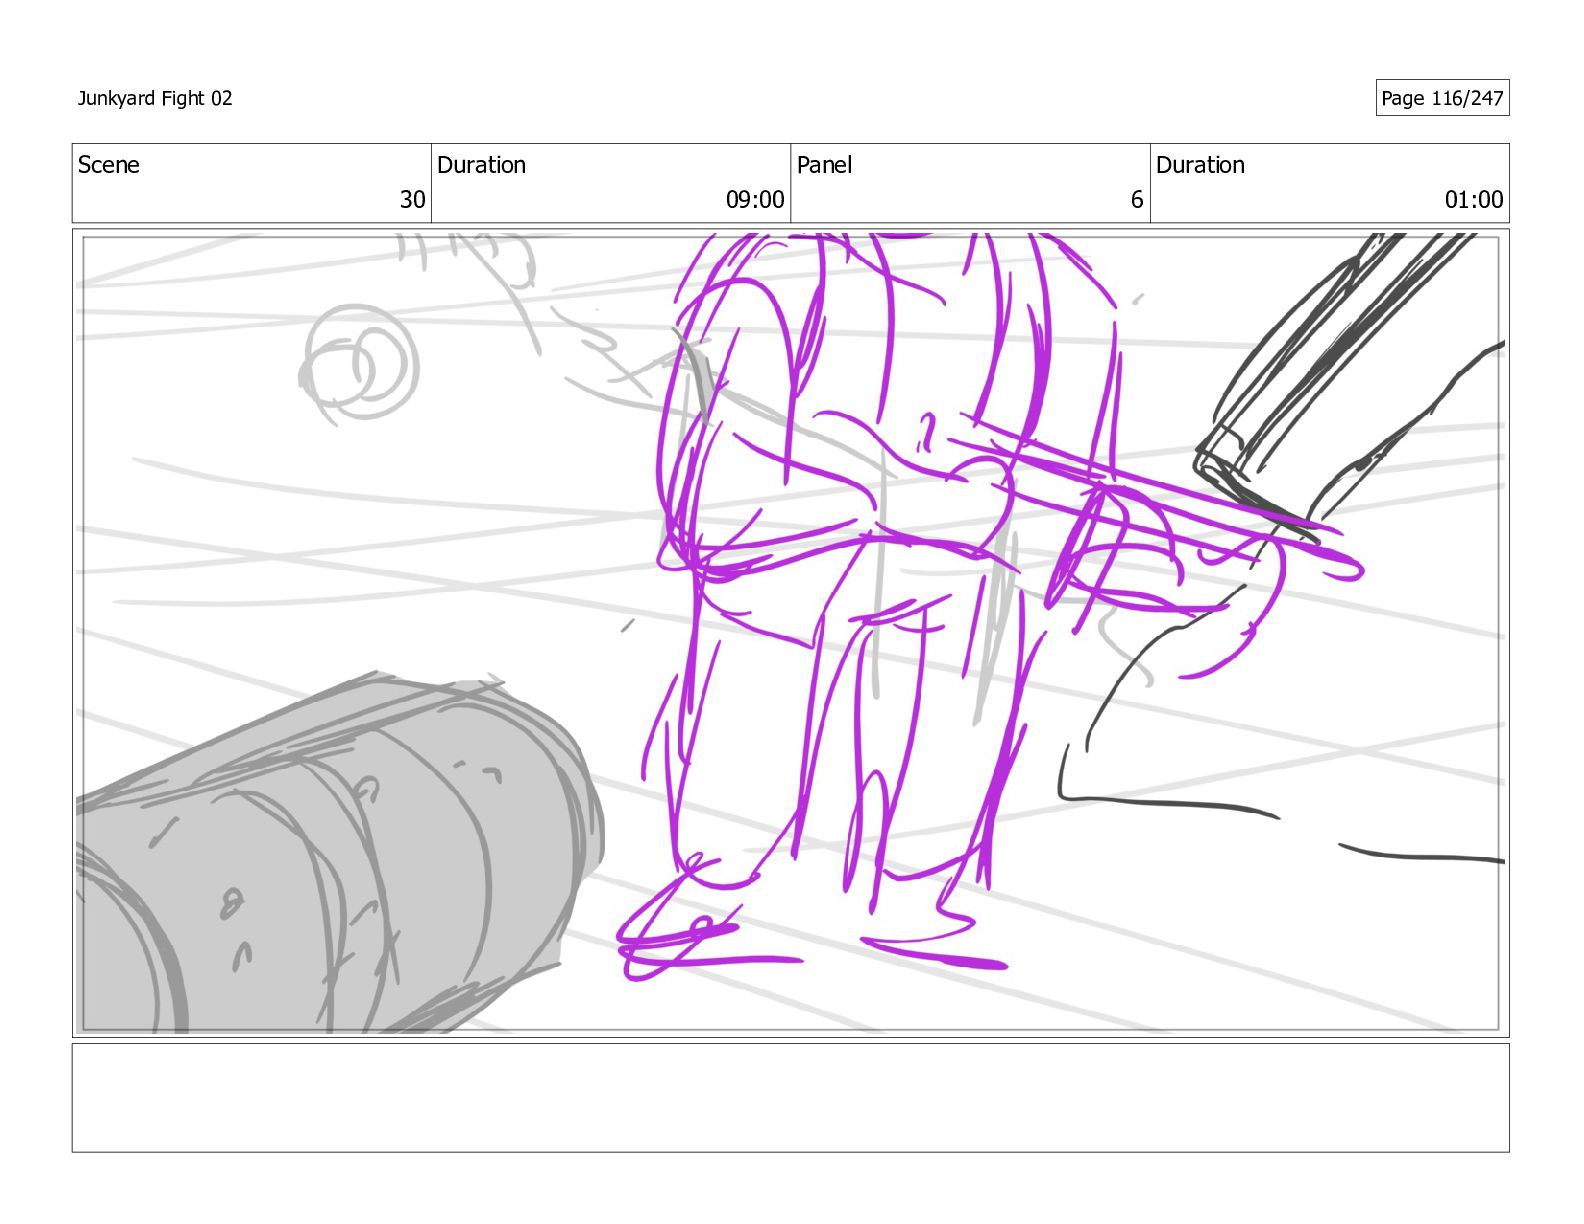Click the Duration label next to Scene
This screenshot has height=1224, width=1584.
(481, 165)
